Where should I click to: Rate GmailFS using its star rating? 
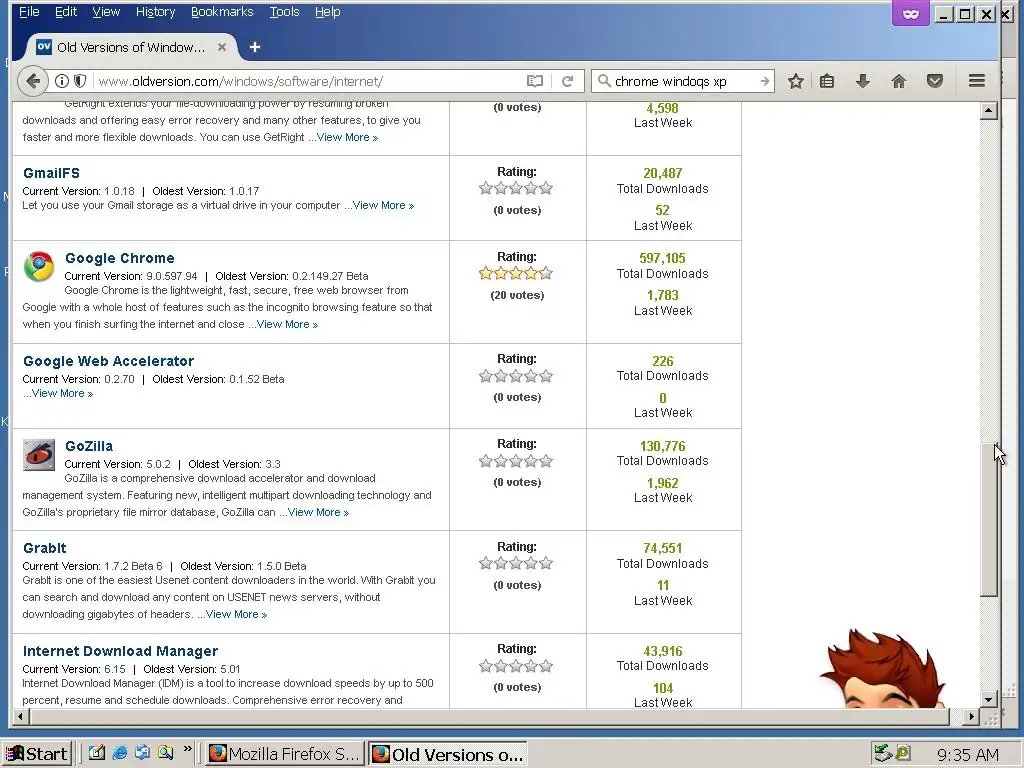click(516, 188)
